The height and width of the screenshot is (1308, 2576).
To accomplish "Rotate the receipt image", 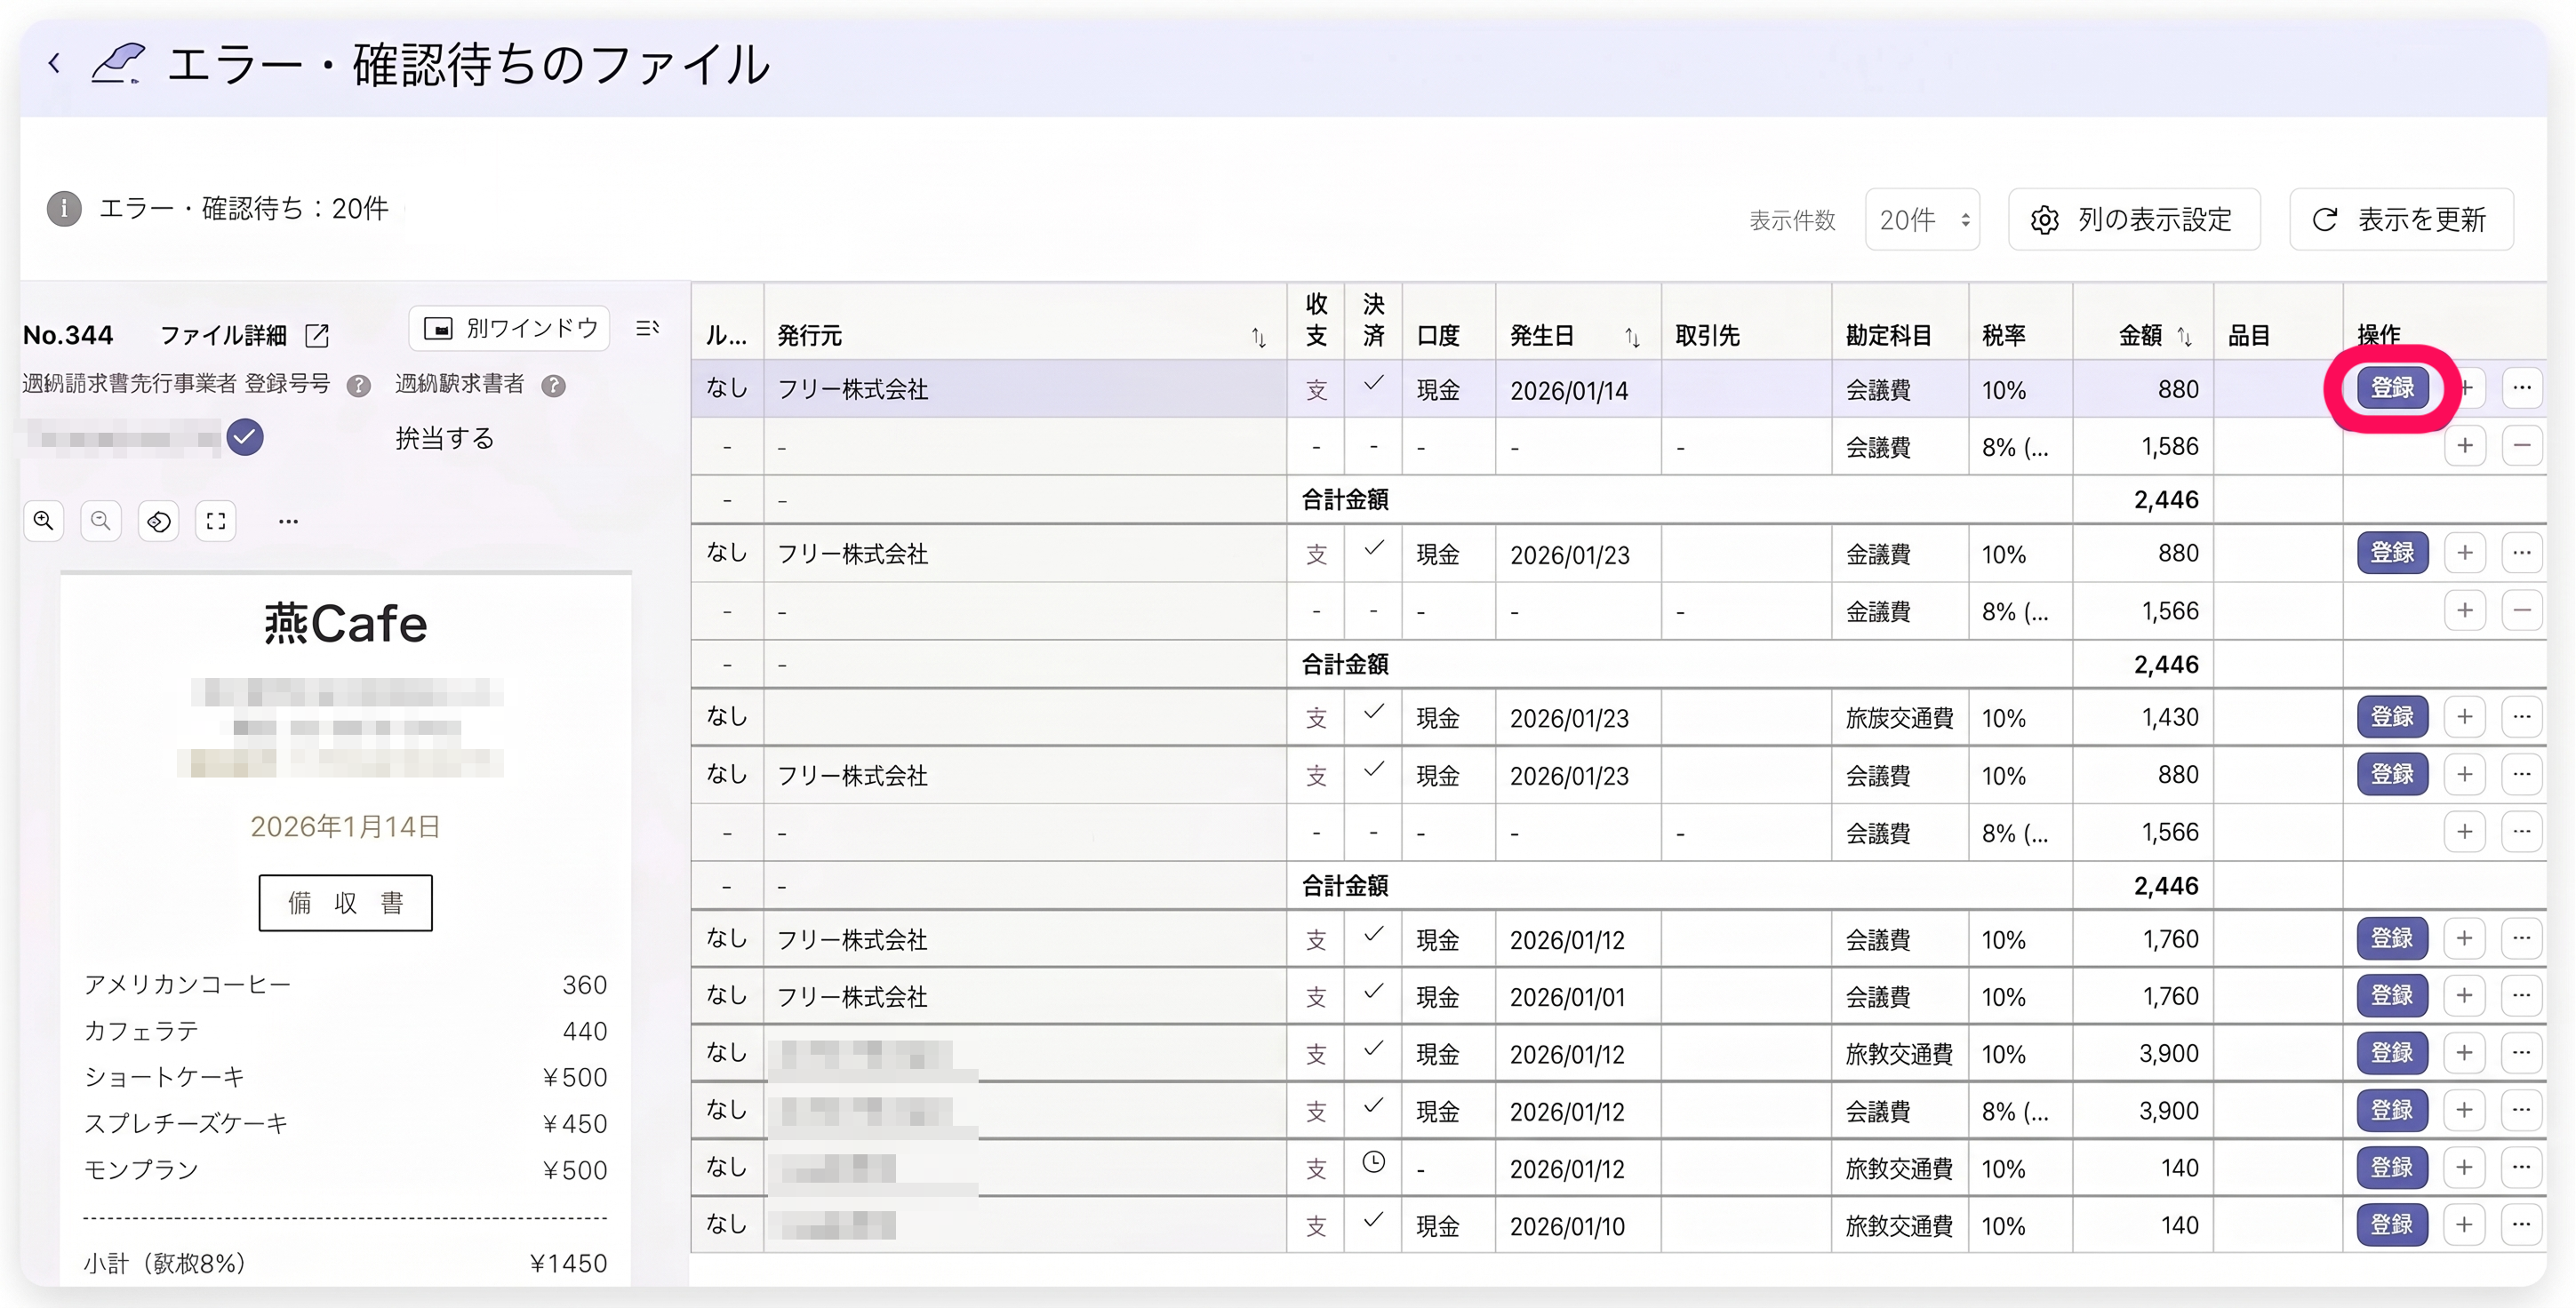I will [159, 521].
